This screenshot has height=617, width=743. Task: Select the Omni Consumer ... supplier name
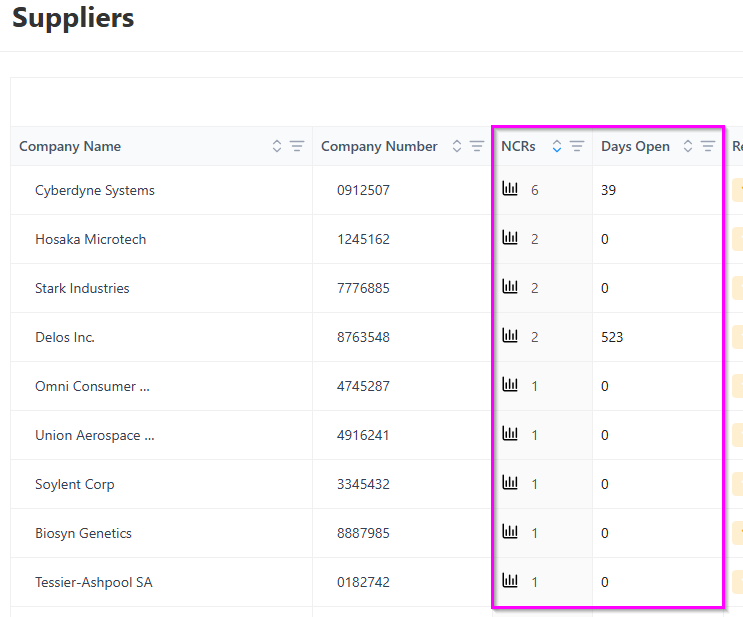[92, 386]
